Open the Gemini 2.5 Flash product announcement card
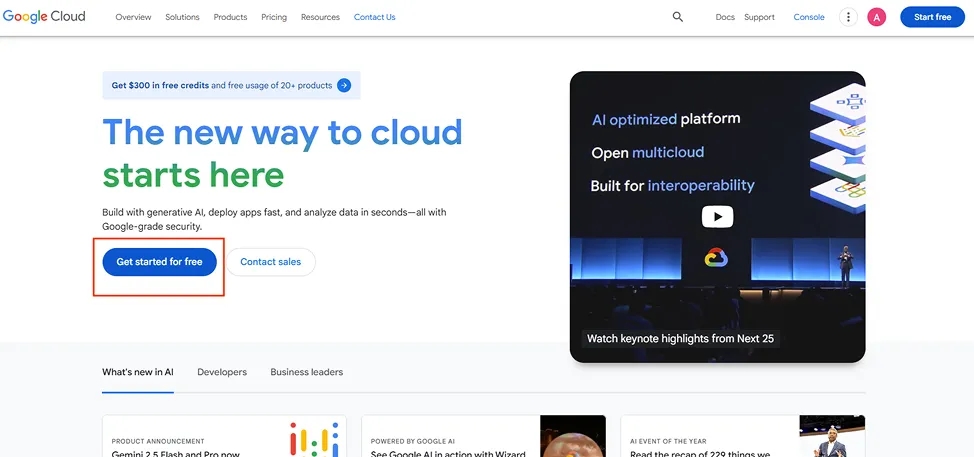 coord(224,436)
